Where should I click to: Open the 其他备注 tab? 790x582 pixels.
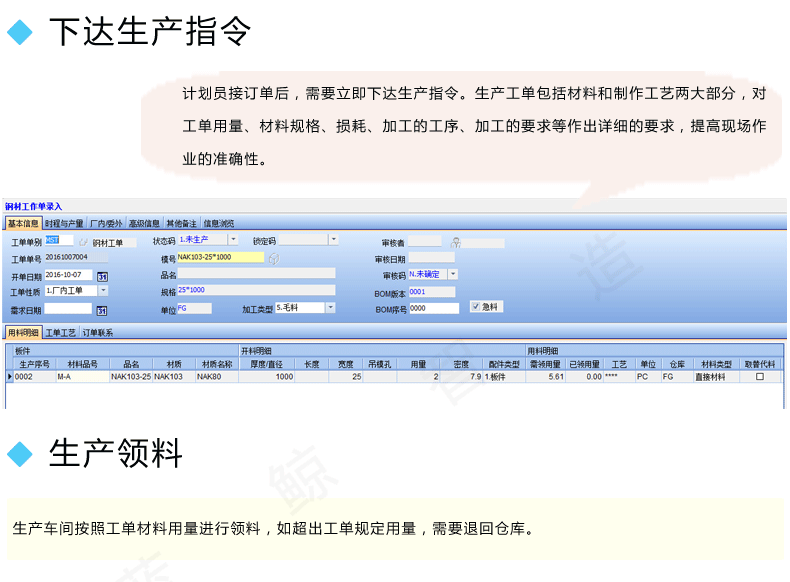[x=181, y=223]
